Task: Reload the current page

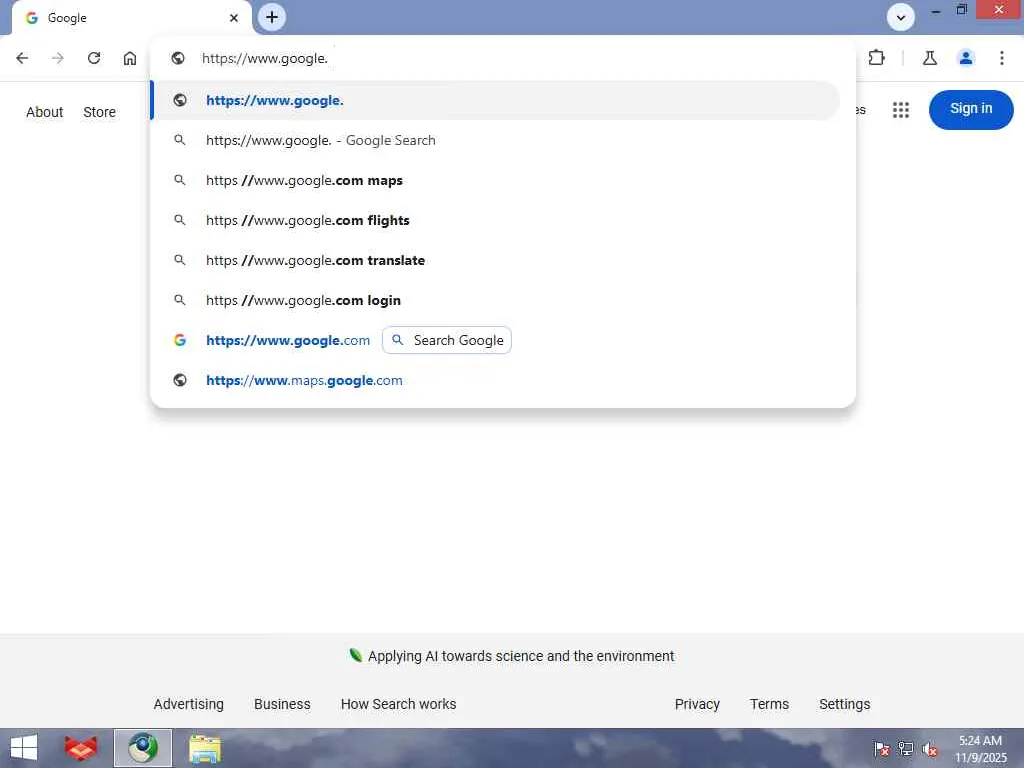Action: 94,58
